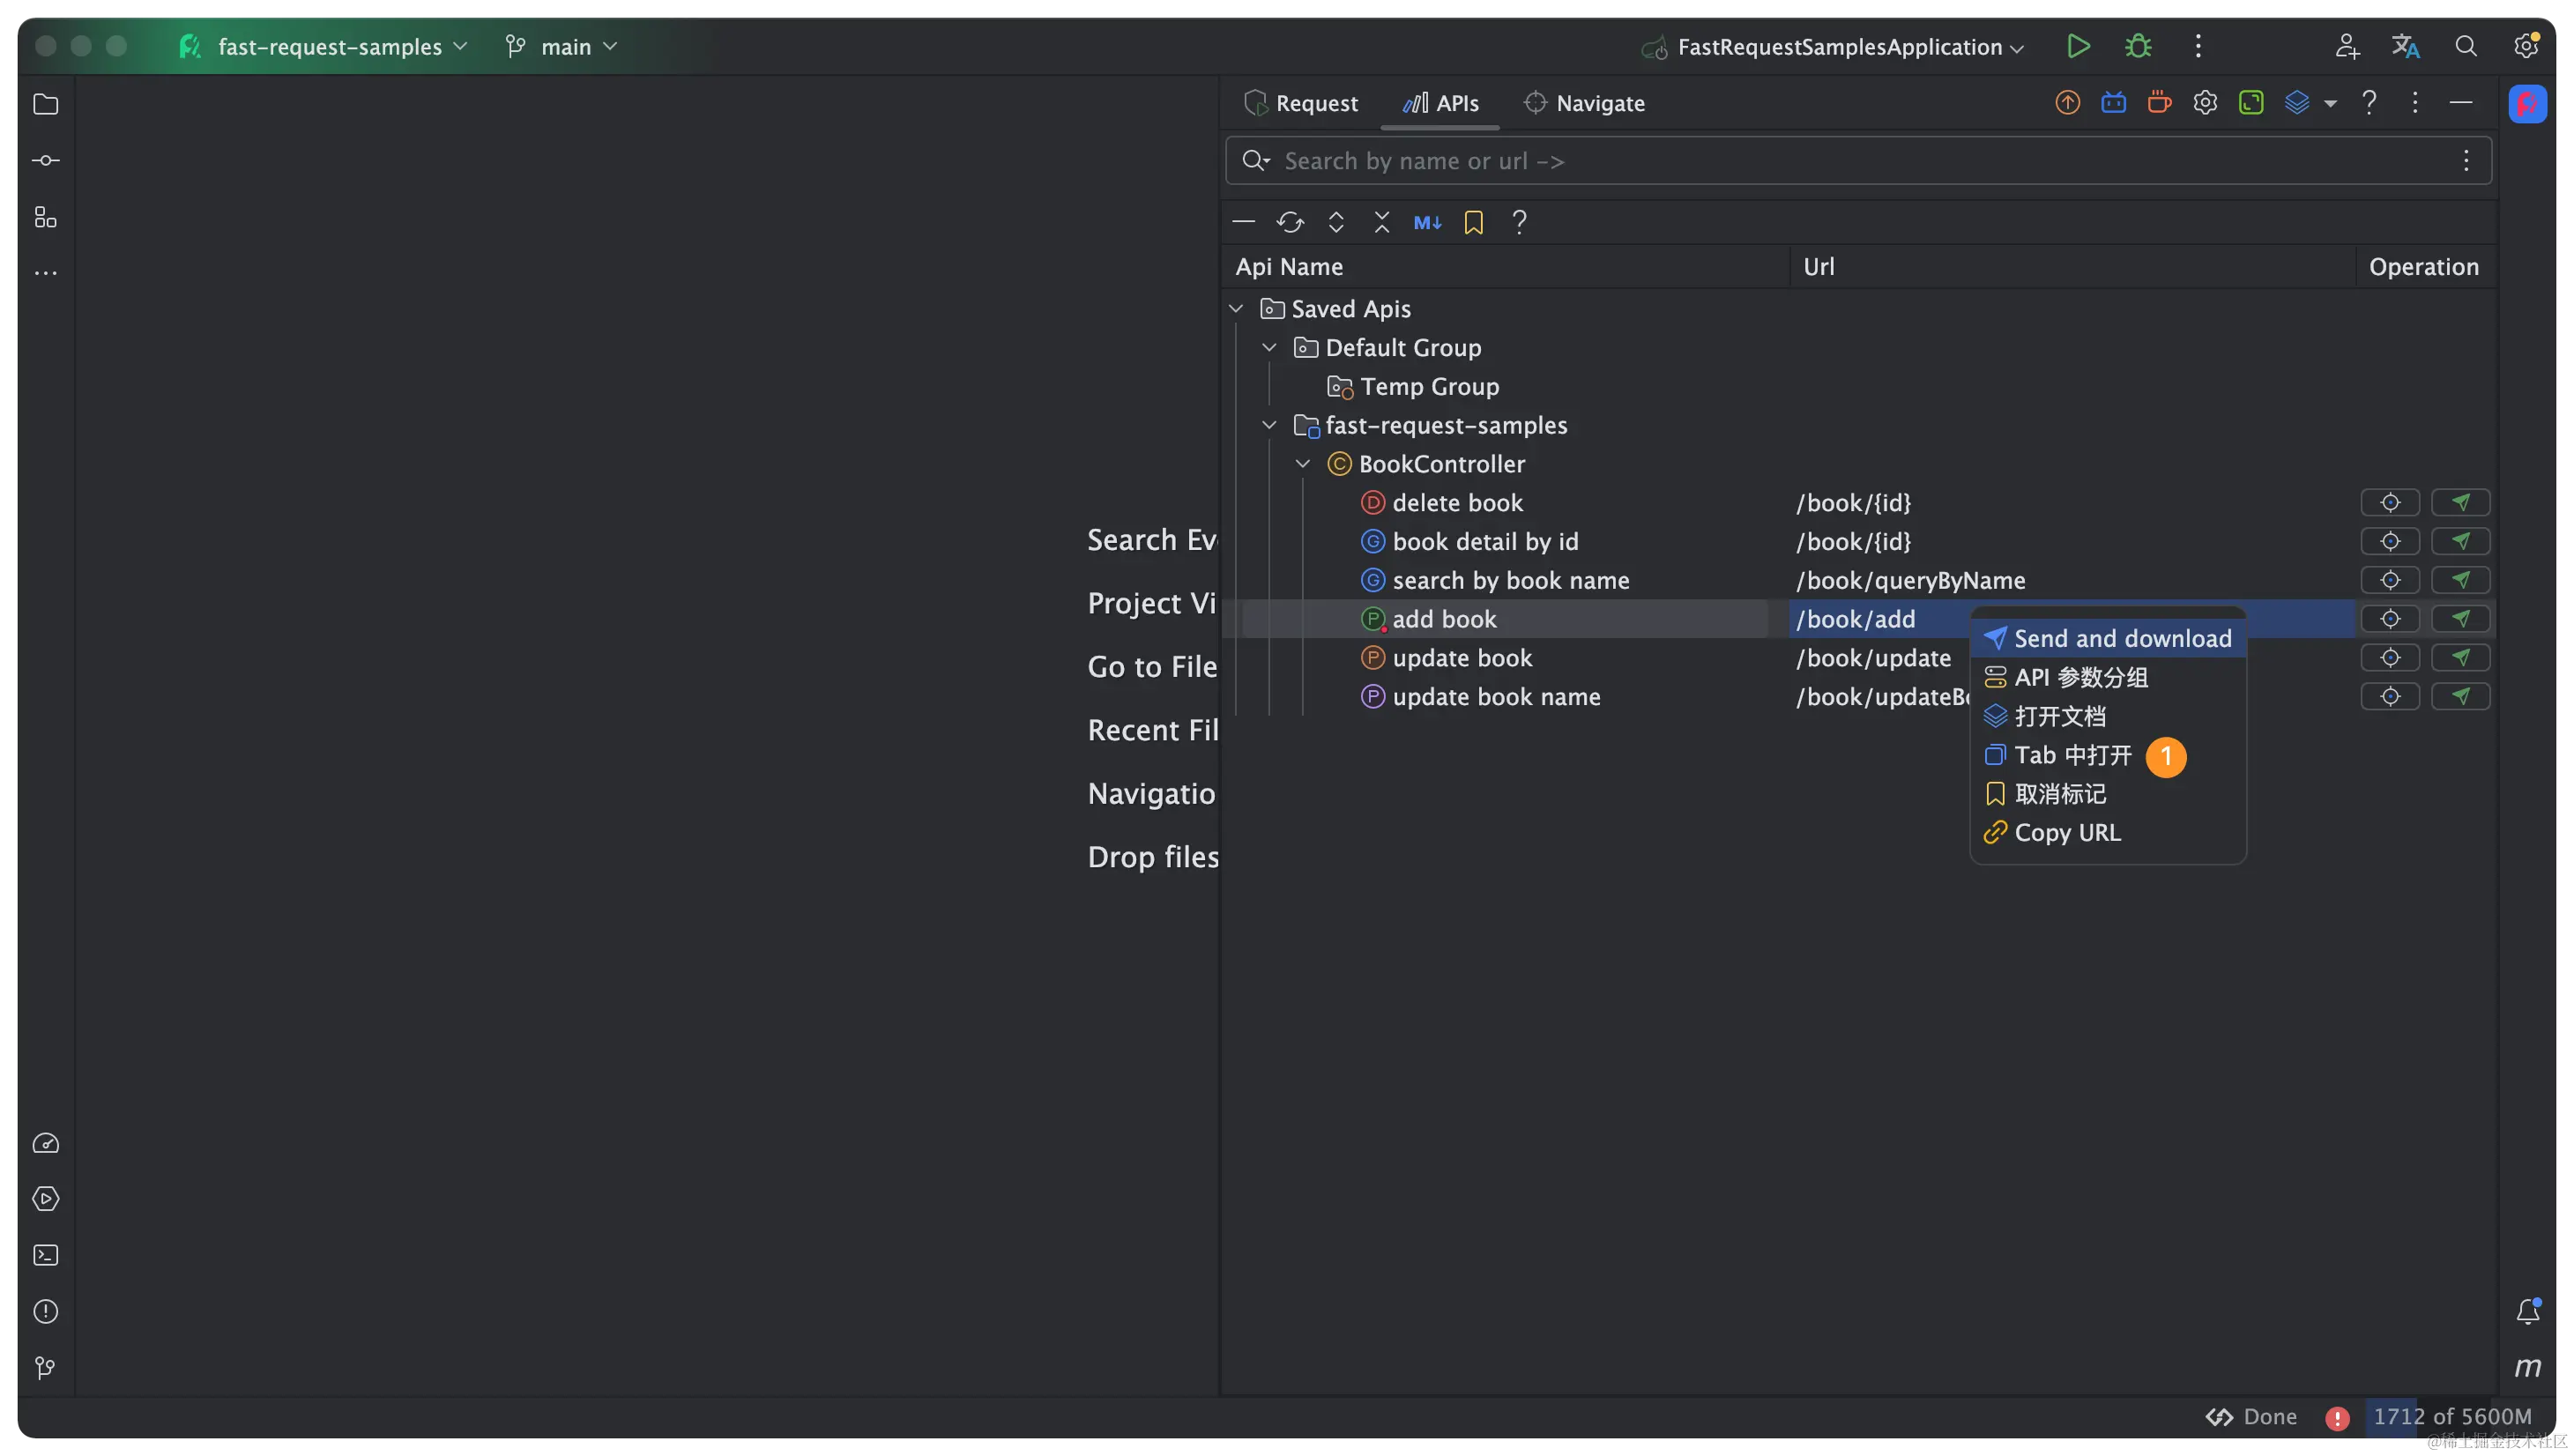2574x1456 pixels.
Task: Open Search Everywhere magnifier in the title bar
Action: click(x=2466, y=46)
